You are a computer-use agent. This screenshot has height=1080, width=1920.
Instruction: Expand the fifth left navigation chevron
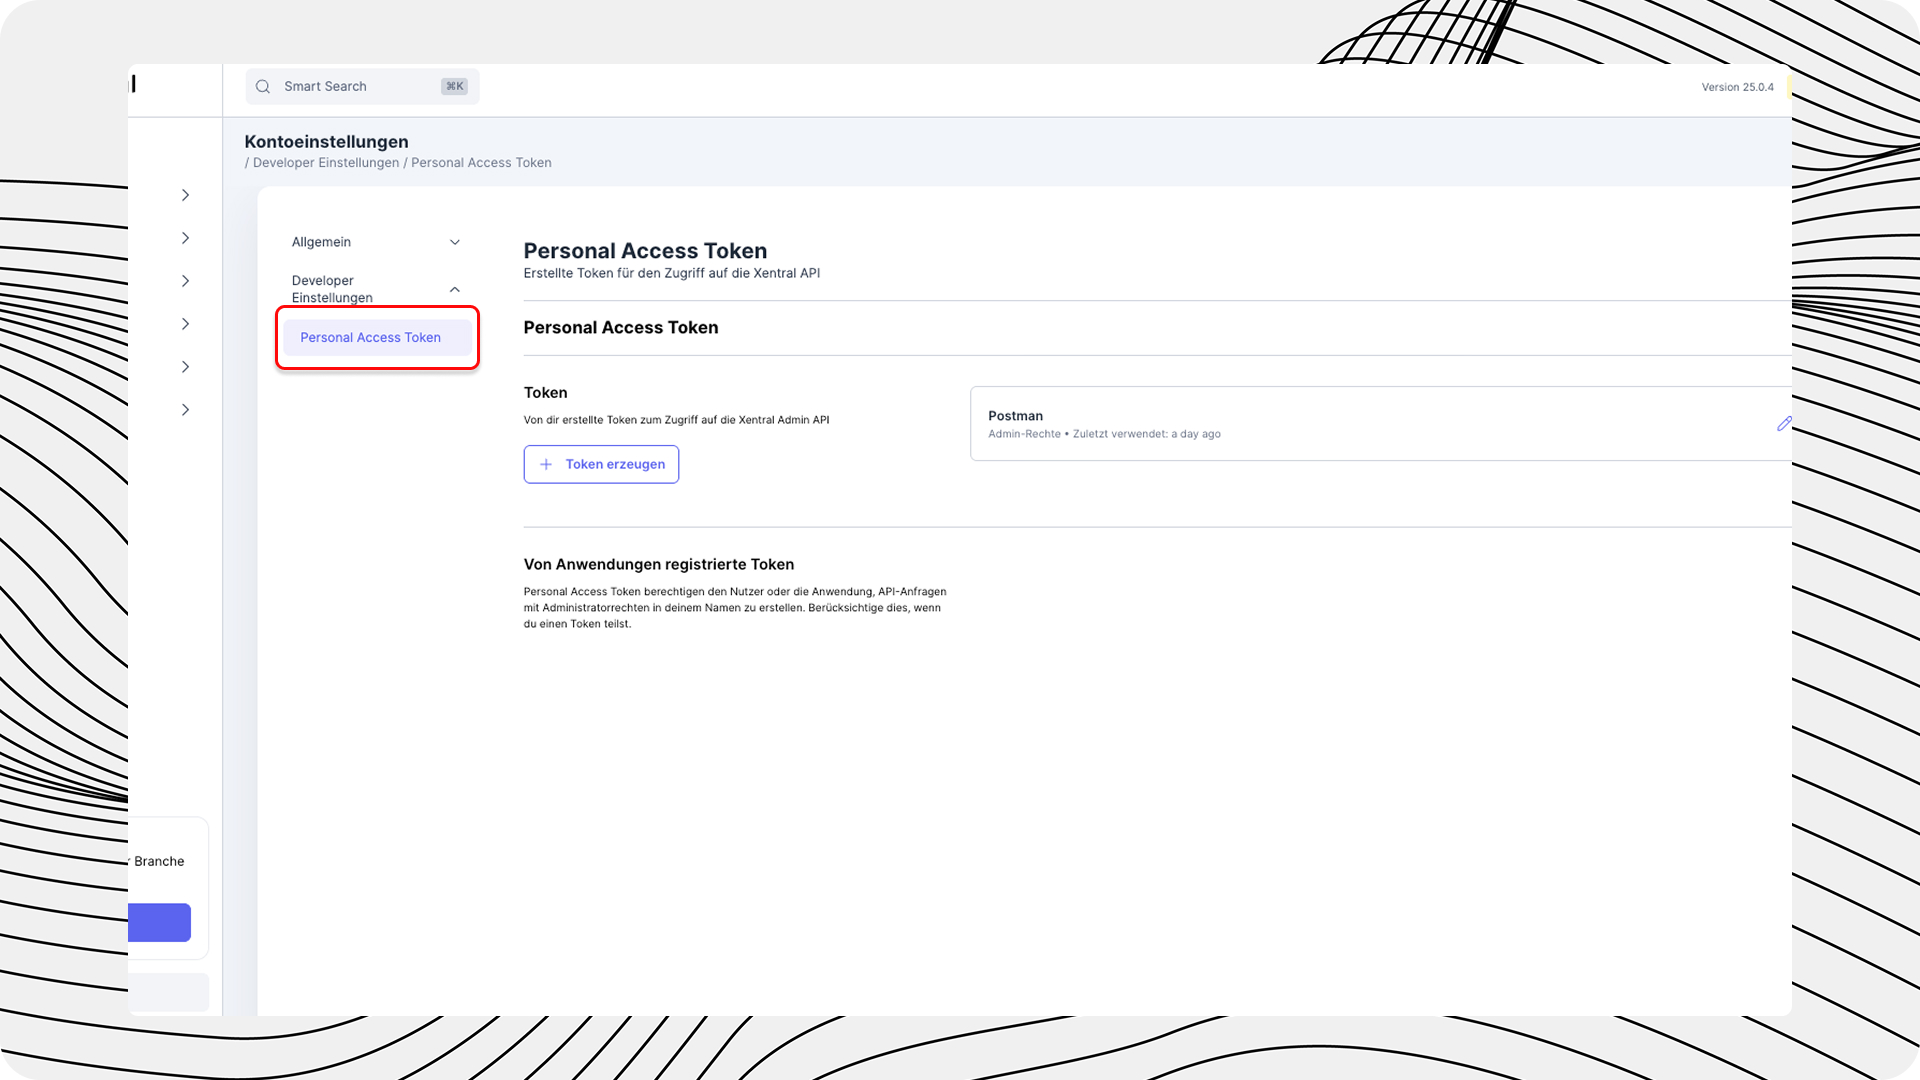(185, 367)
